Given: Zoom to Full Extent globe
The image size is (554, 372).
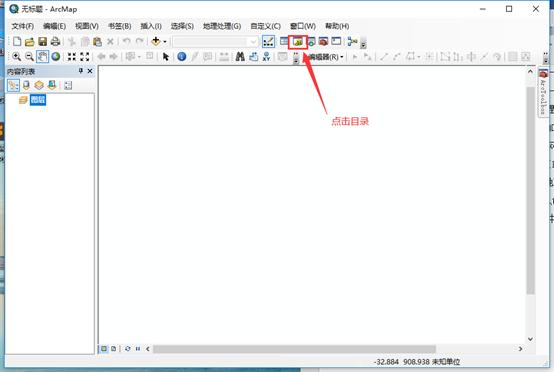Looking at the screenshot, I should (55, 57).
